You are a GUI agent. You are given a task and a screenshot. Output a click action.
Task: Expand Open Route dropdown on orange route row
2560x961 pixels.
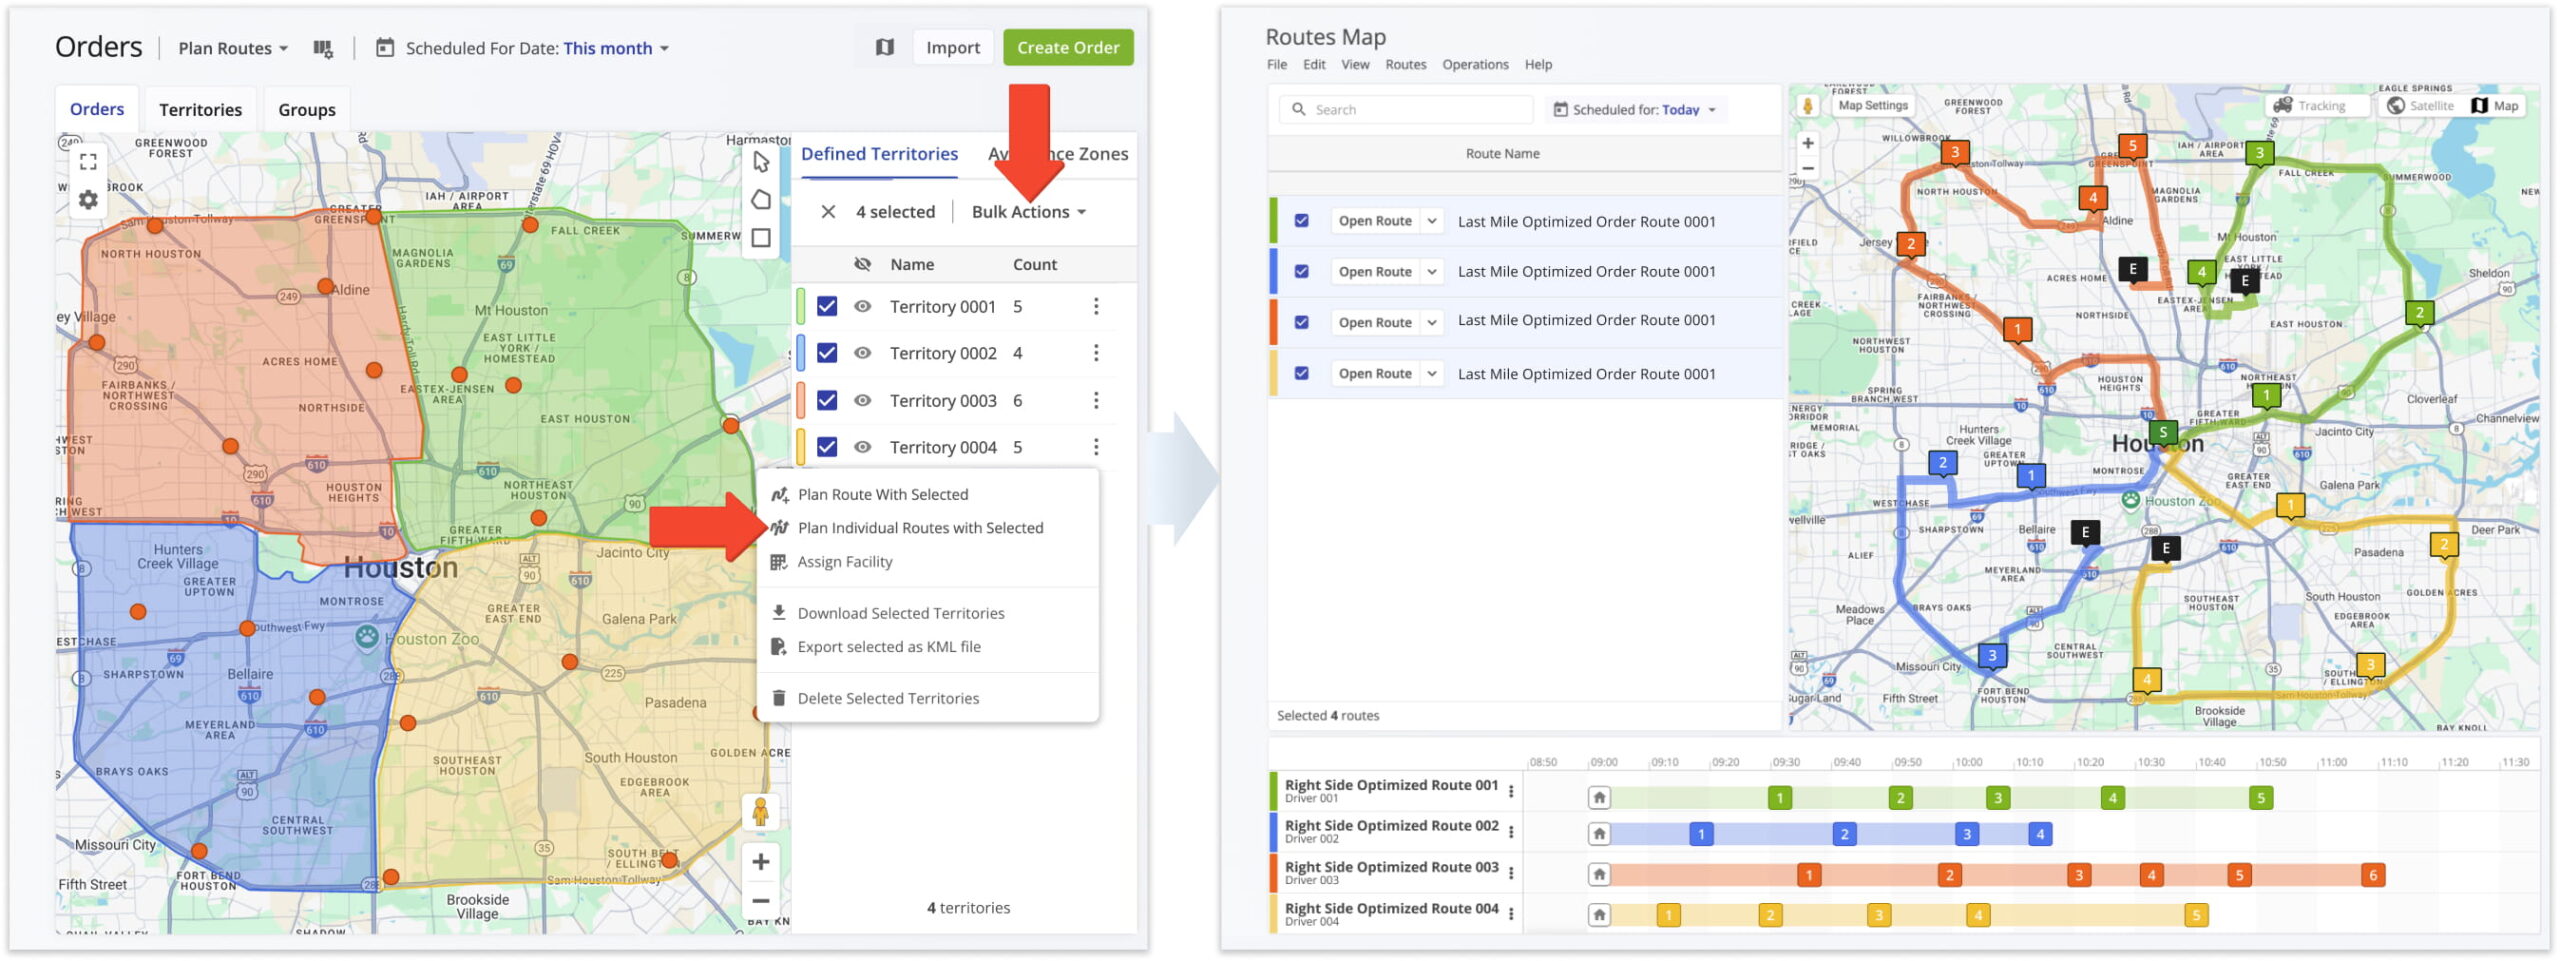coord(1432,322)
